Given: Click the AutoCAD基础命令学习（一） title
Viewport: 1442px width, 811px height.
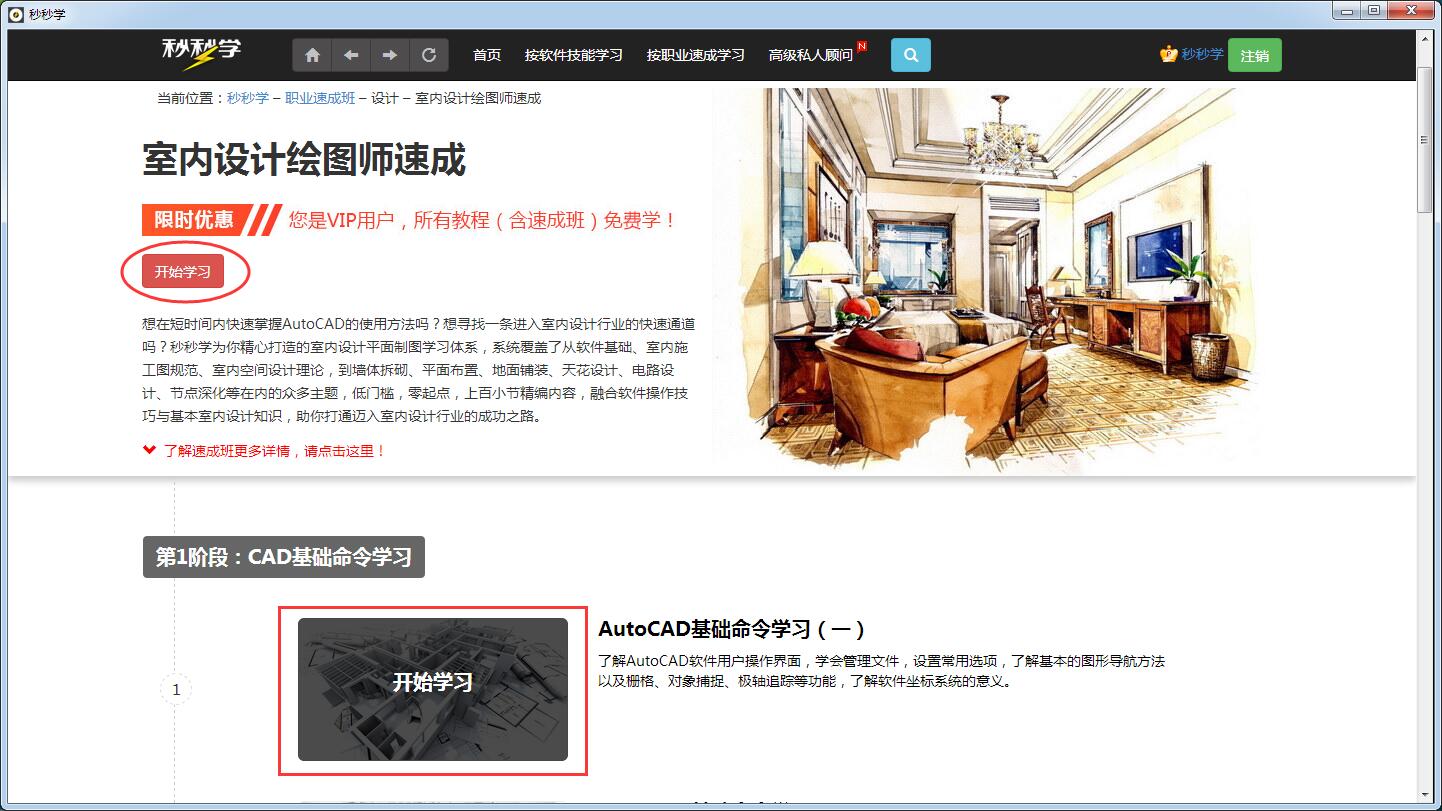Looking at the screenshot, I should click(x=731, y=629).
